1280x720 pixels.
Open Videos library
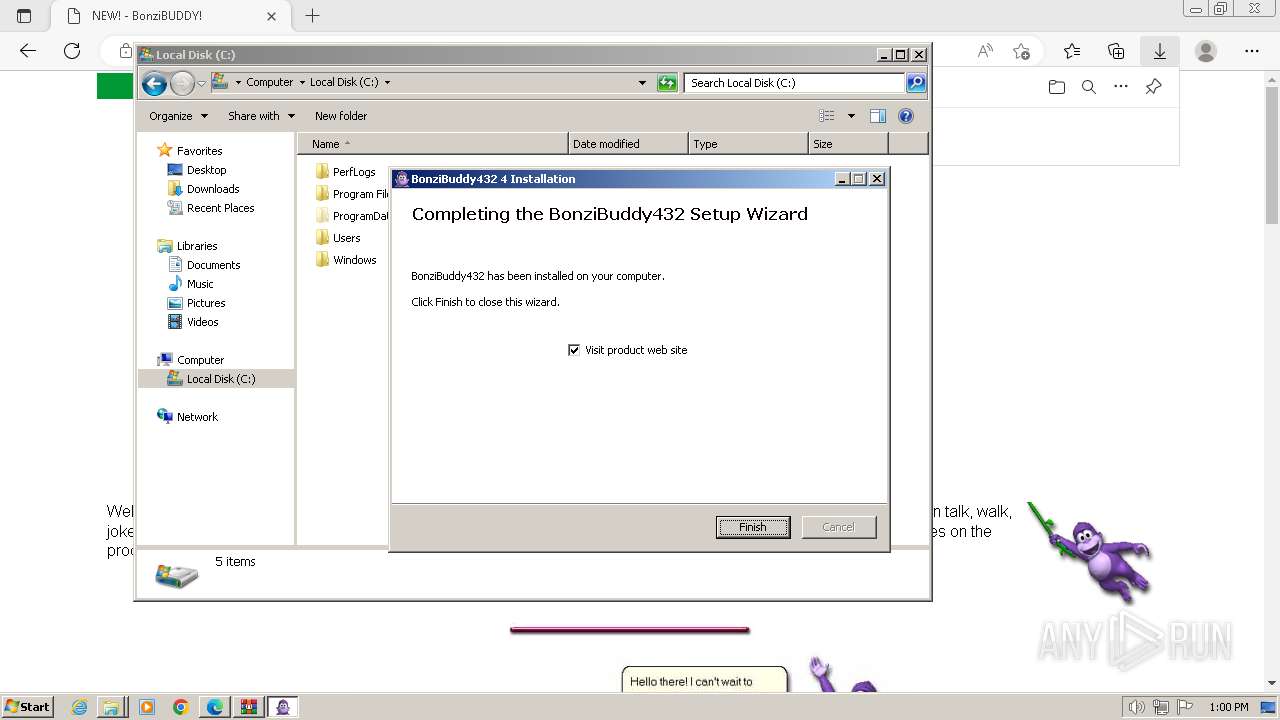193,322
